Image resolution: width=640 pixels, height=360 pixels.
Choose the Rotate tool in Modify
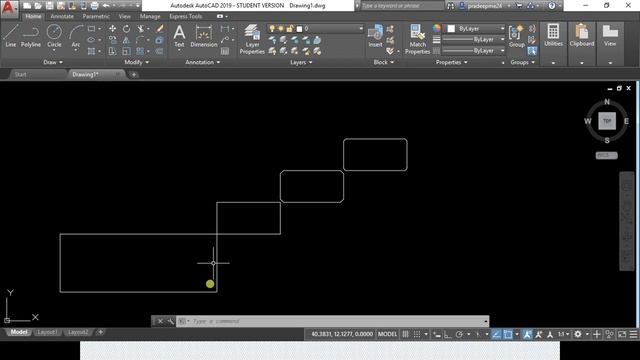pos(126,29)
